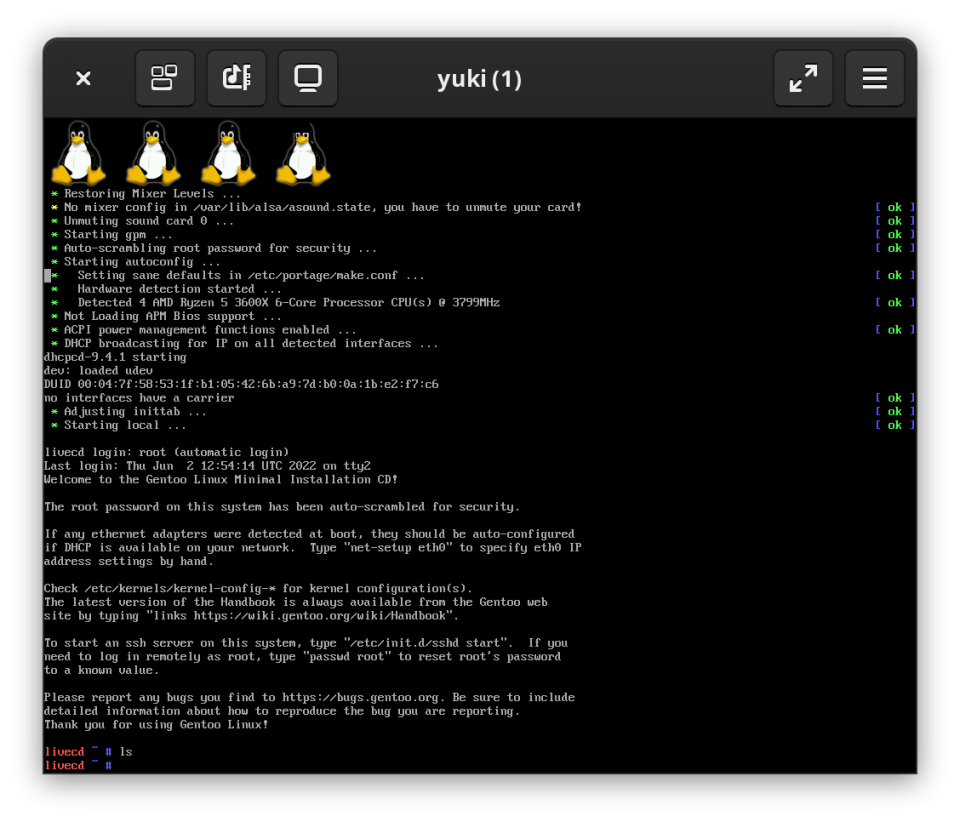Expand the keyboard shortcut options dropdown
The image size is (960, 822).
click(236, 78)
